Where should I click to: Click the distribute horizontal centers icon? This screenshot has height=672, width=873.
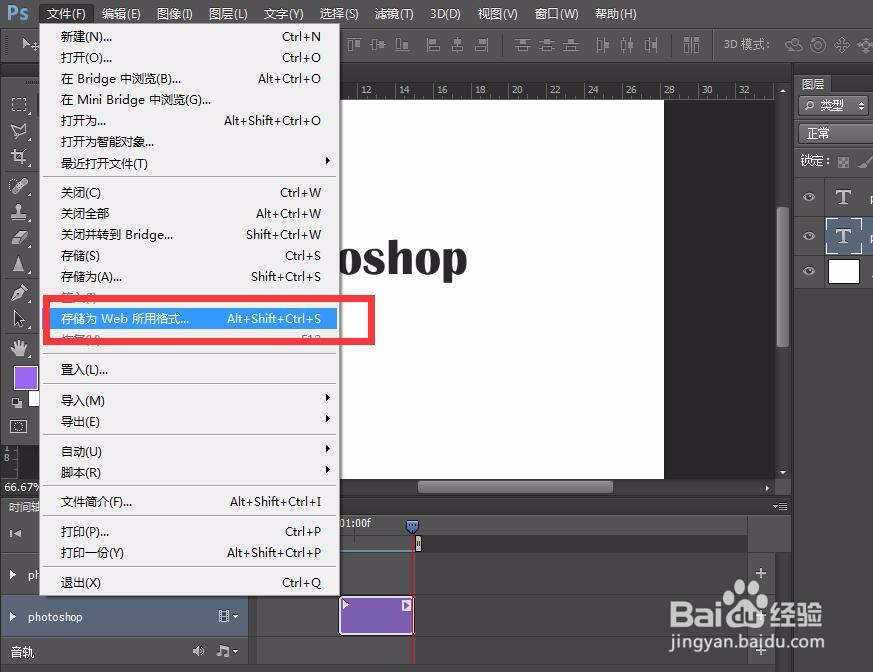[x=626, y=45]
